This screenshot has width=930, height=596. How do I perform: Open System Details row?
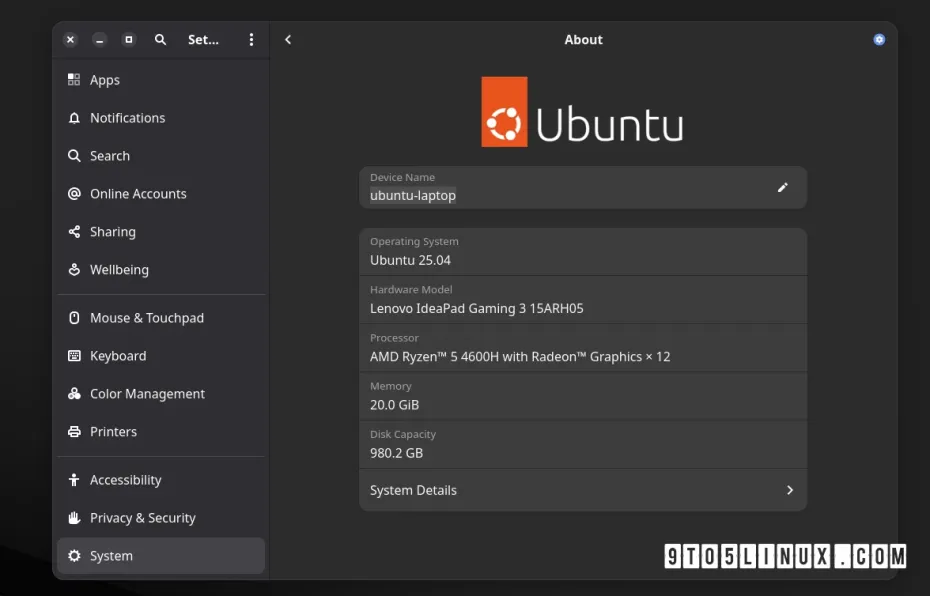pos(583,490)
